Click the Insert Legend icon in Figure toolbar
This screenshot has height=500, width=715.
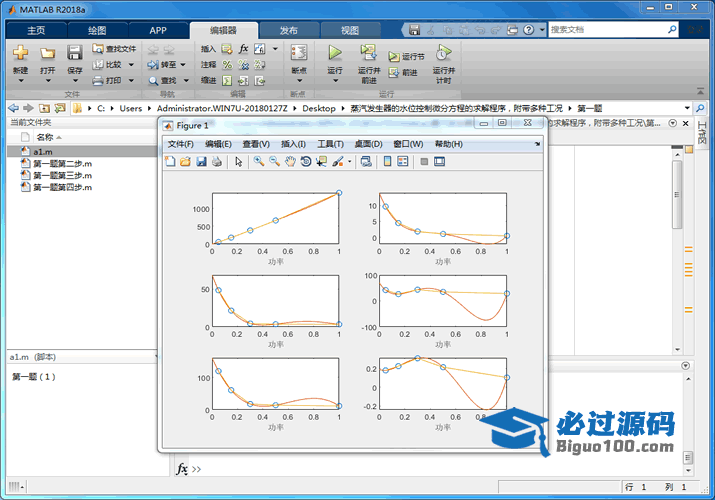click(x=403, y=162)
